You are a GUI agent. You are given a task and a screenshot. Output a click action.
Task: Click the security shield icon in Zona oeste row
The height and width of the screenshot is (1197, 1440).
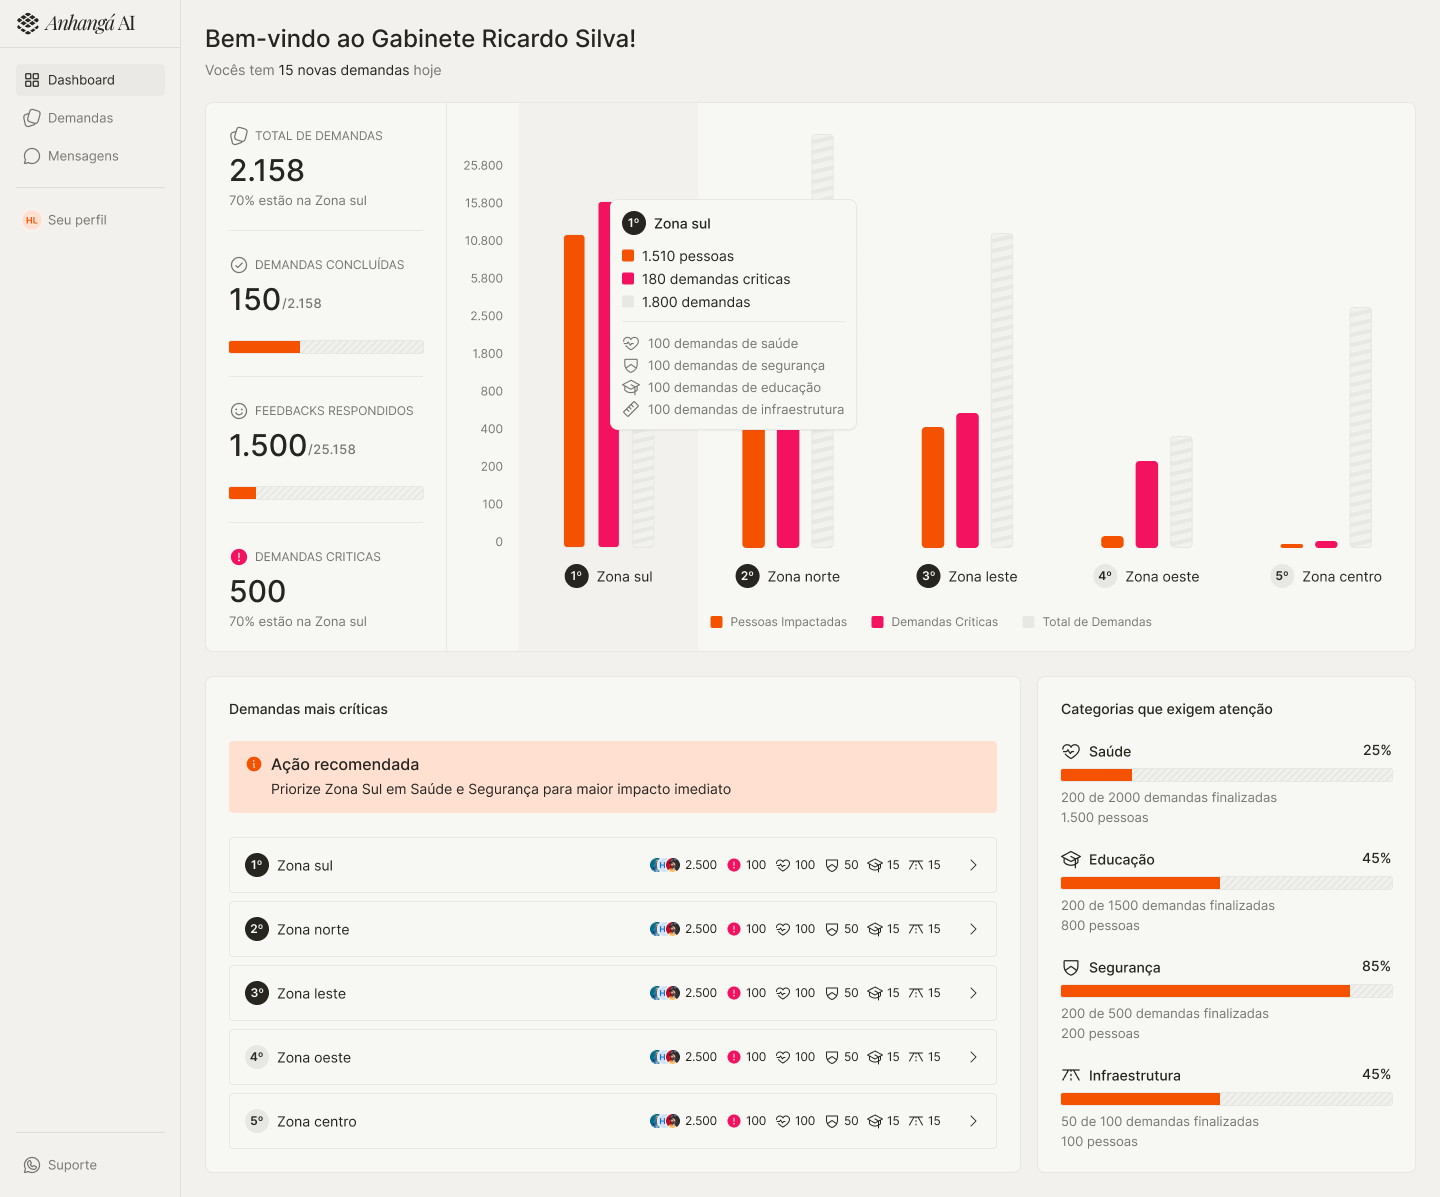pyautogui.click(x=832, y=1057)
